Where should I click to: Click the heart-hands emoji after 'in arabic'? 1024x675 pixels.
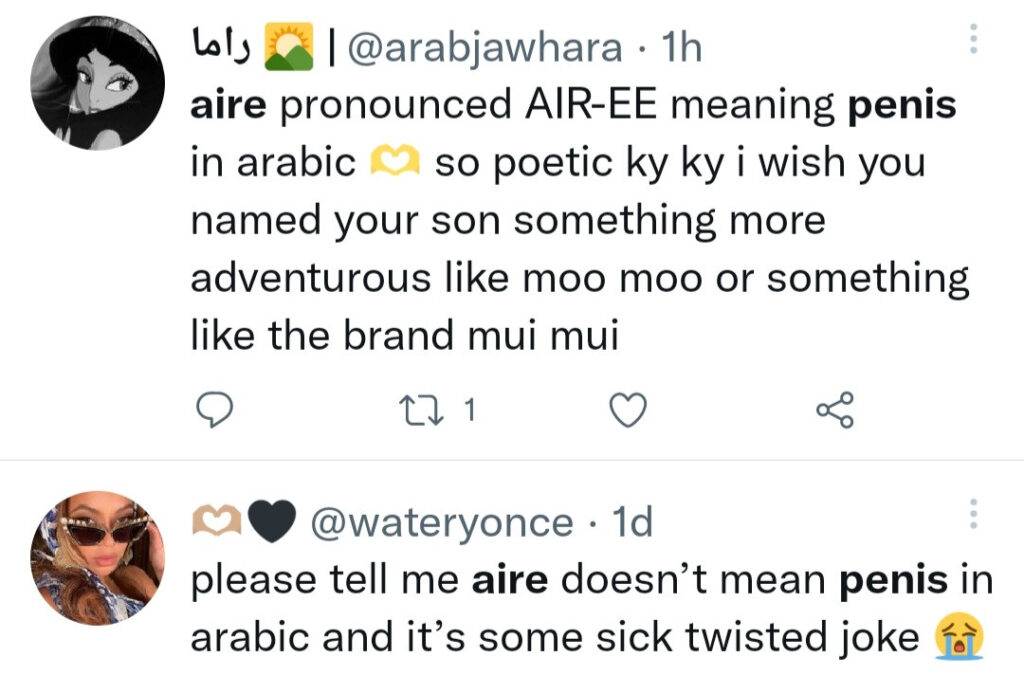click(x=397, y=163)
